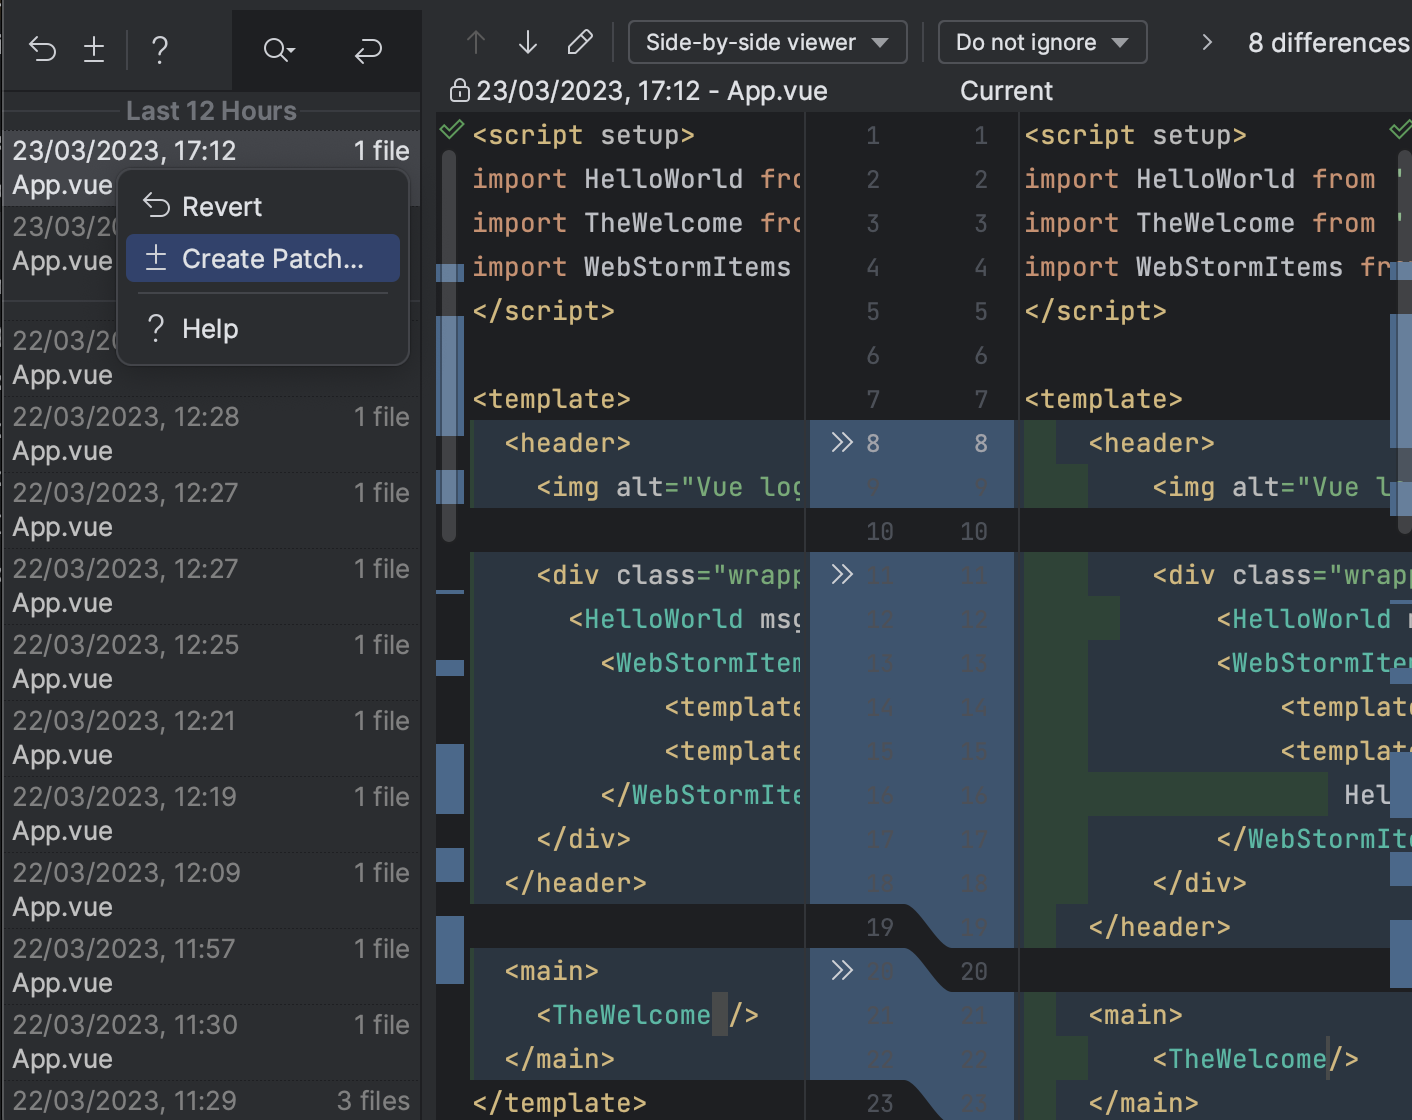Select the 22/03/2023, 11:29 revision with 3 files
1412x1120 pixels.
pyautogui.click(x=211, y=1100)
